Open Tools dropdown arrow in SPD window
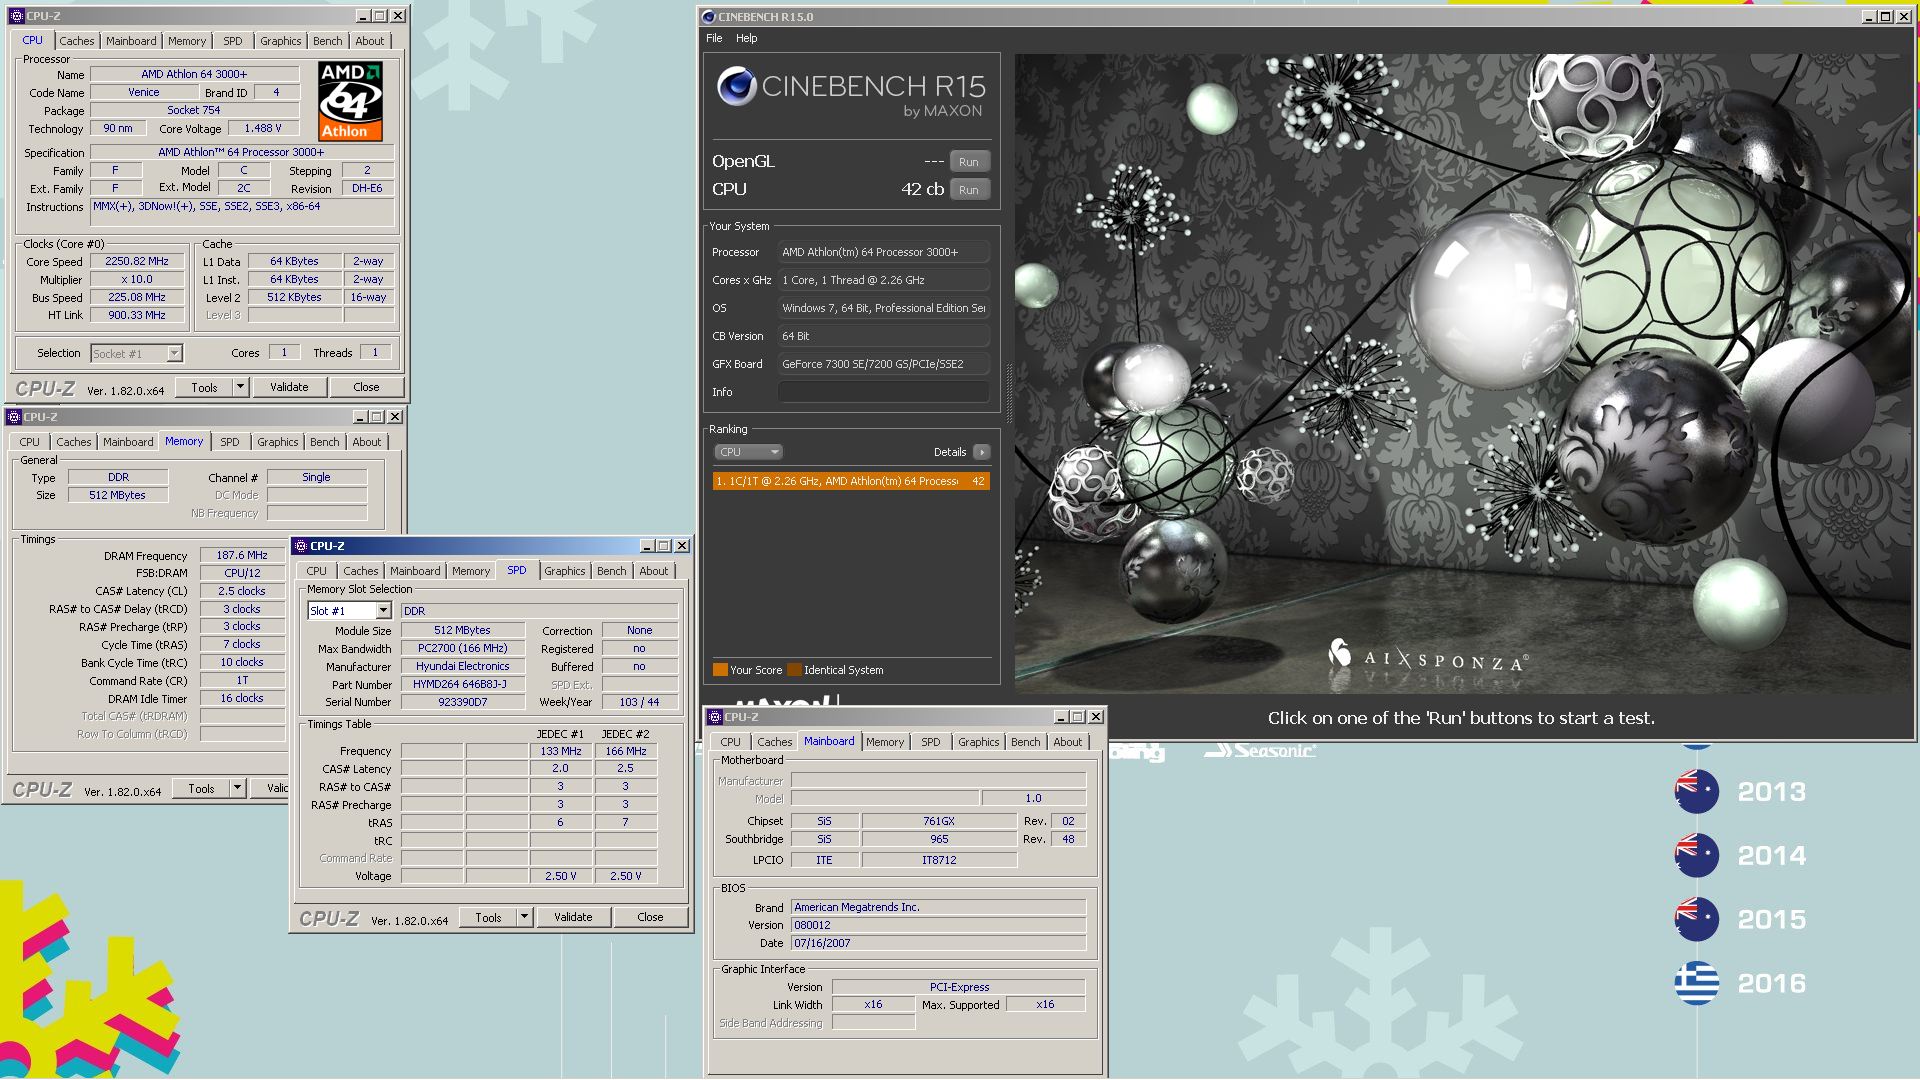1920x1080 pixels. point(524,917)
